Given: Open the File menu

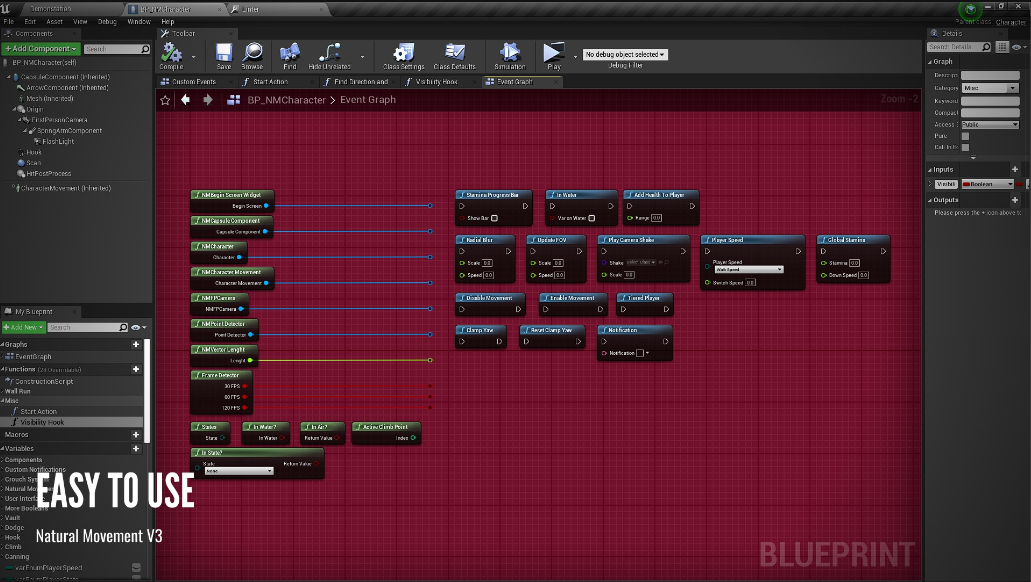Looking at the screenshot, I should (9, 22).
